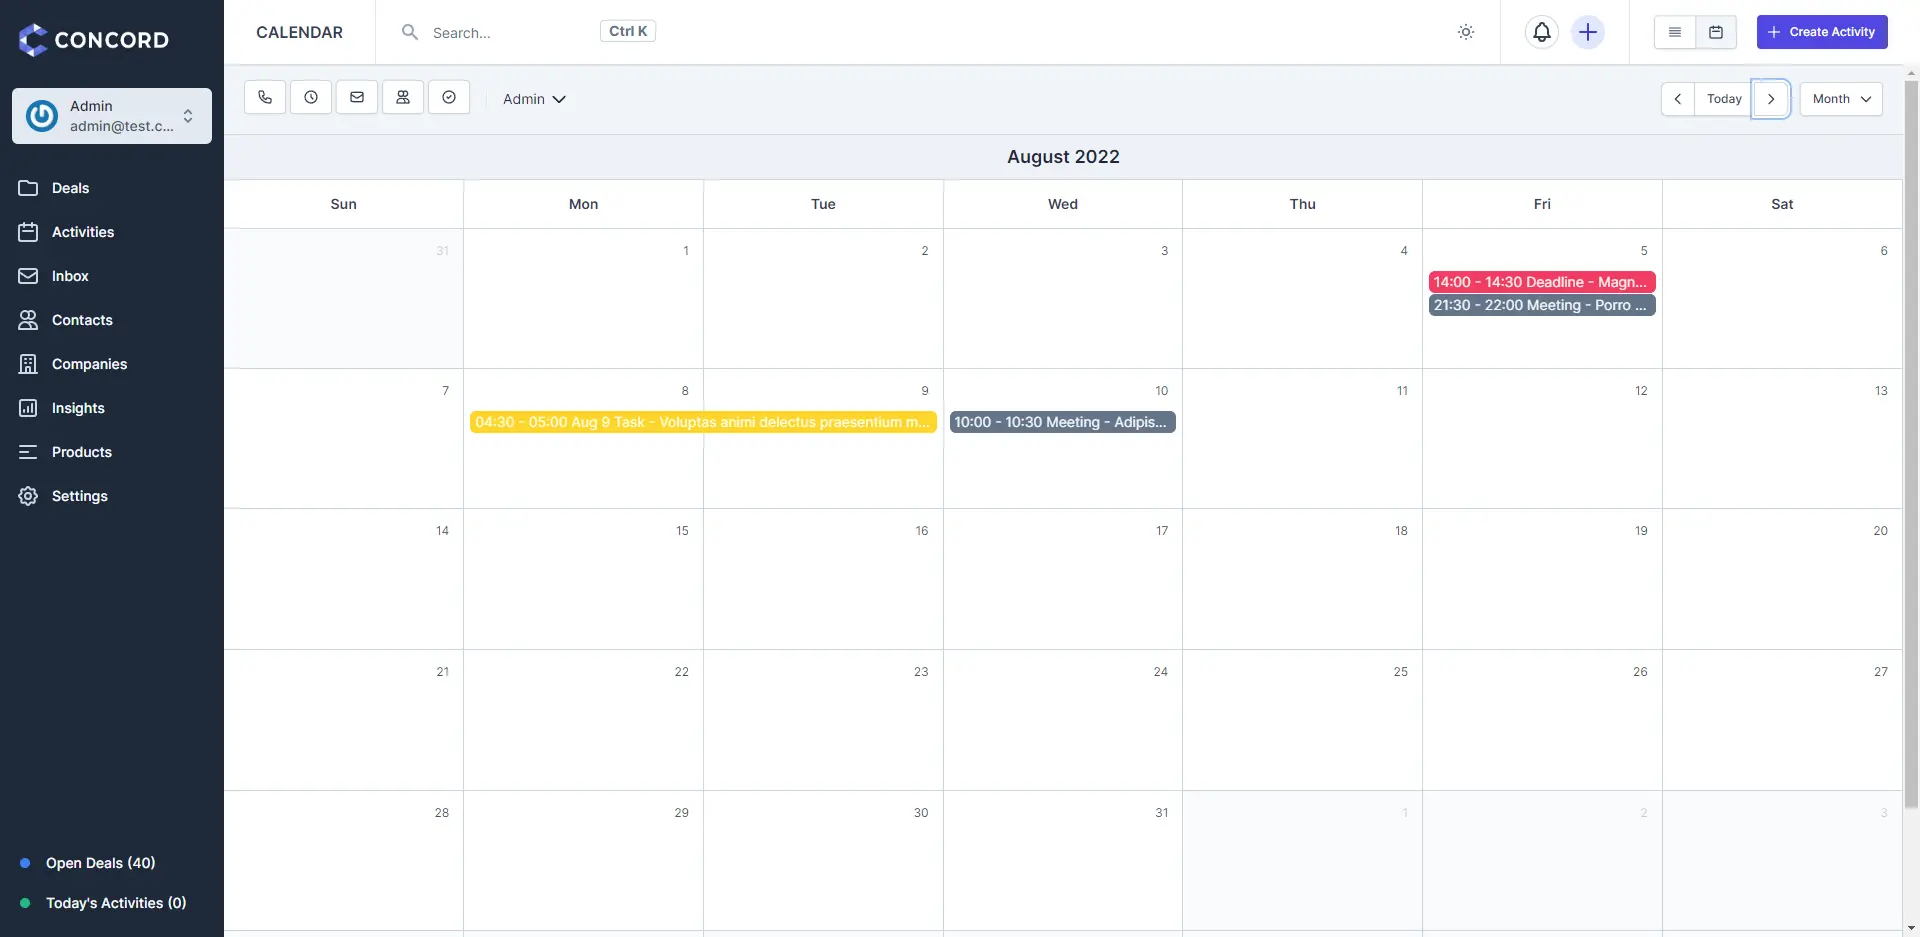Go to previous month
Image resolution: width=1920 pixels, height=937 pixels.
click(x=1678, y=99)
